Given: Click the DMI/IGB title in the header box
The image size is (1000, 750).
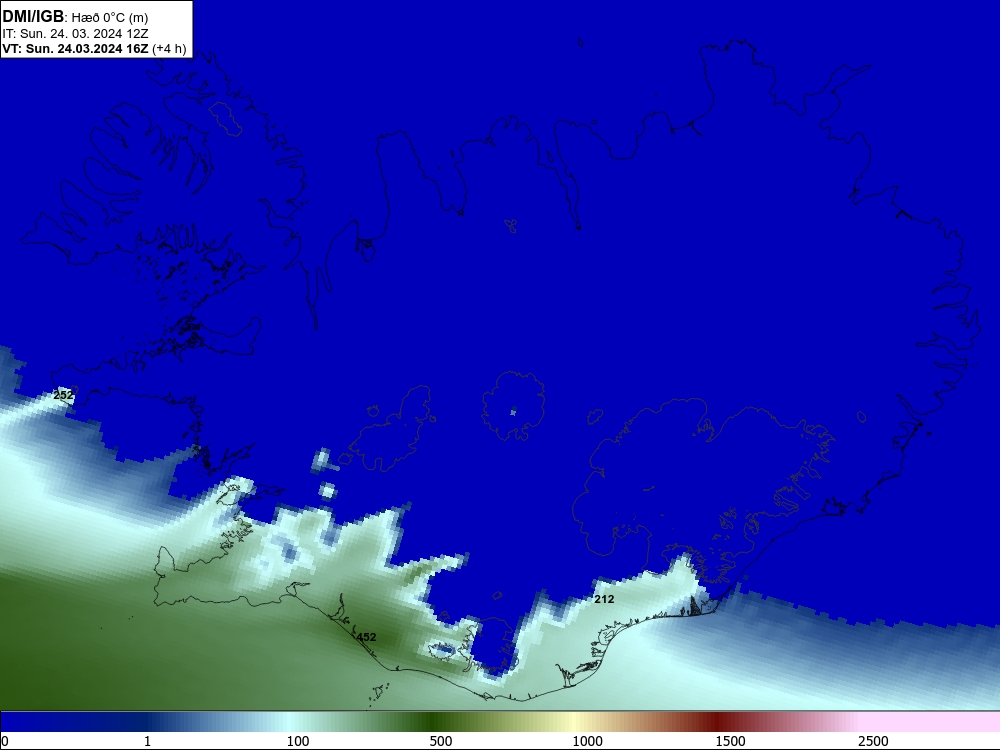Looking at the screenshot, I should [33, 17].
